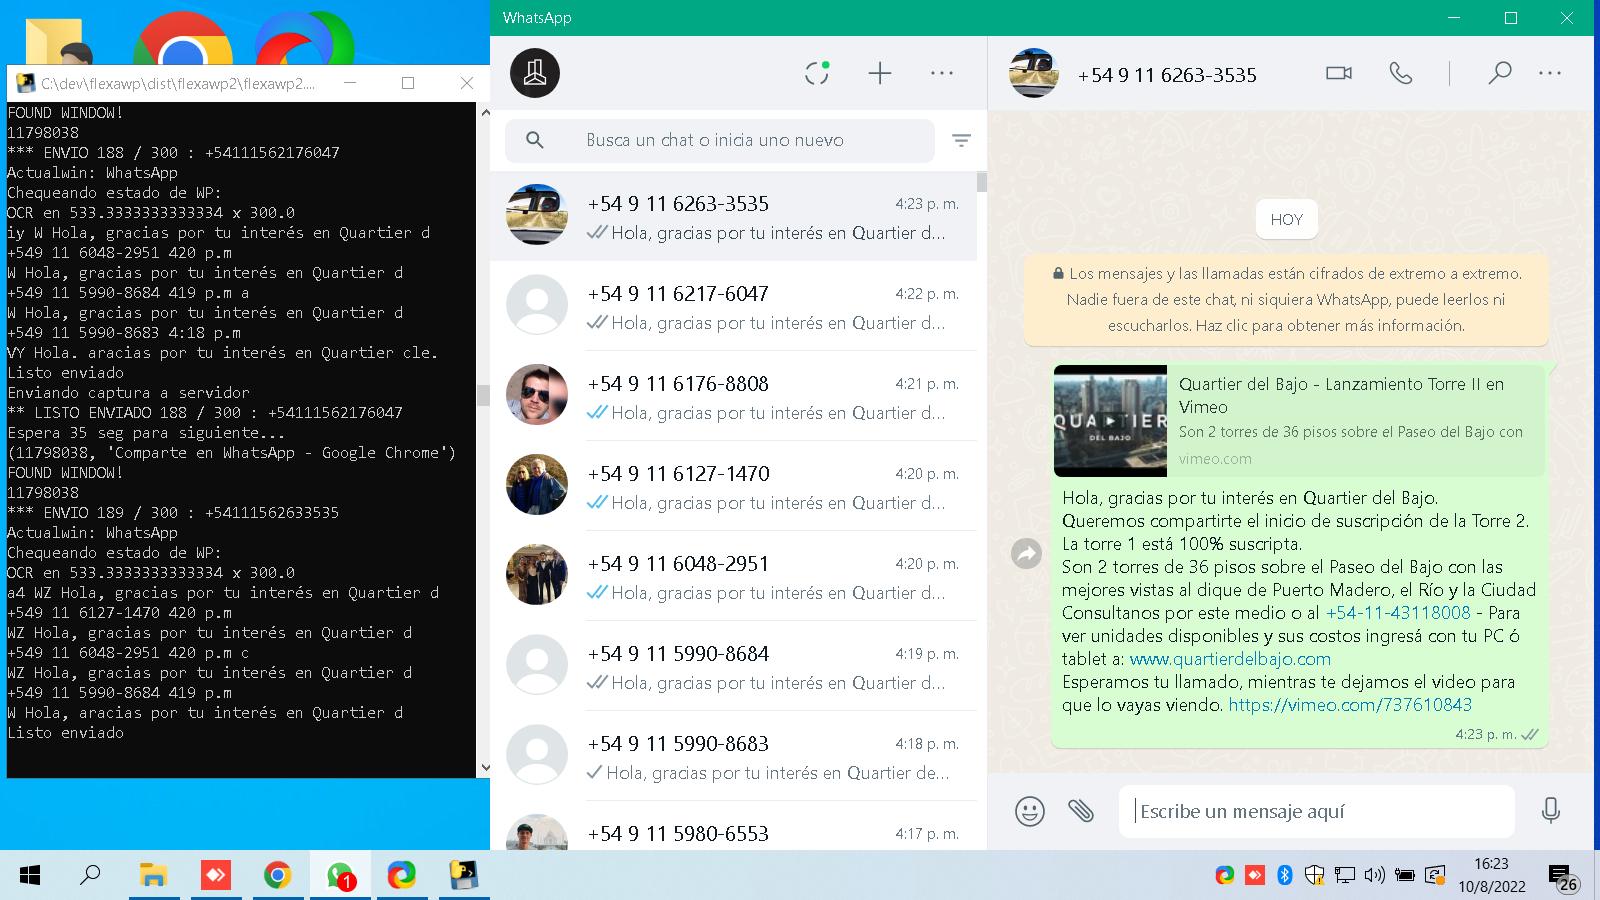Open File Explorer from taskbar
This screenshot has width=1600, height=900.
pyautogui.click(x=153, y=876)
